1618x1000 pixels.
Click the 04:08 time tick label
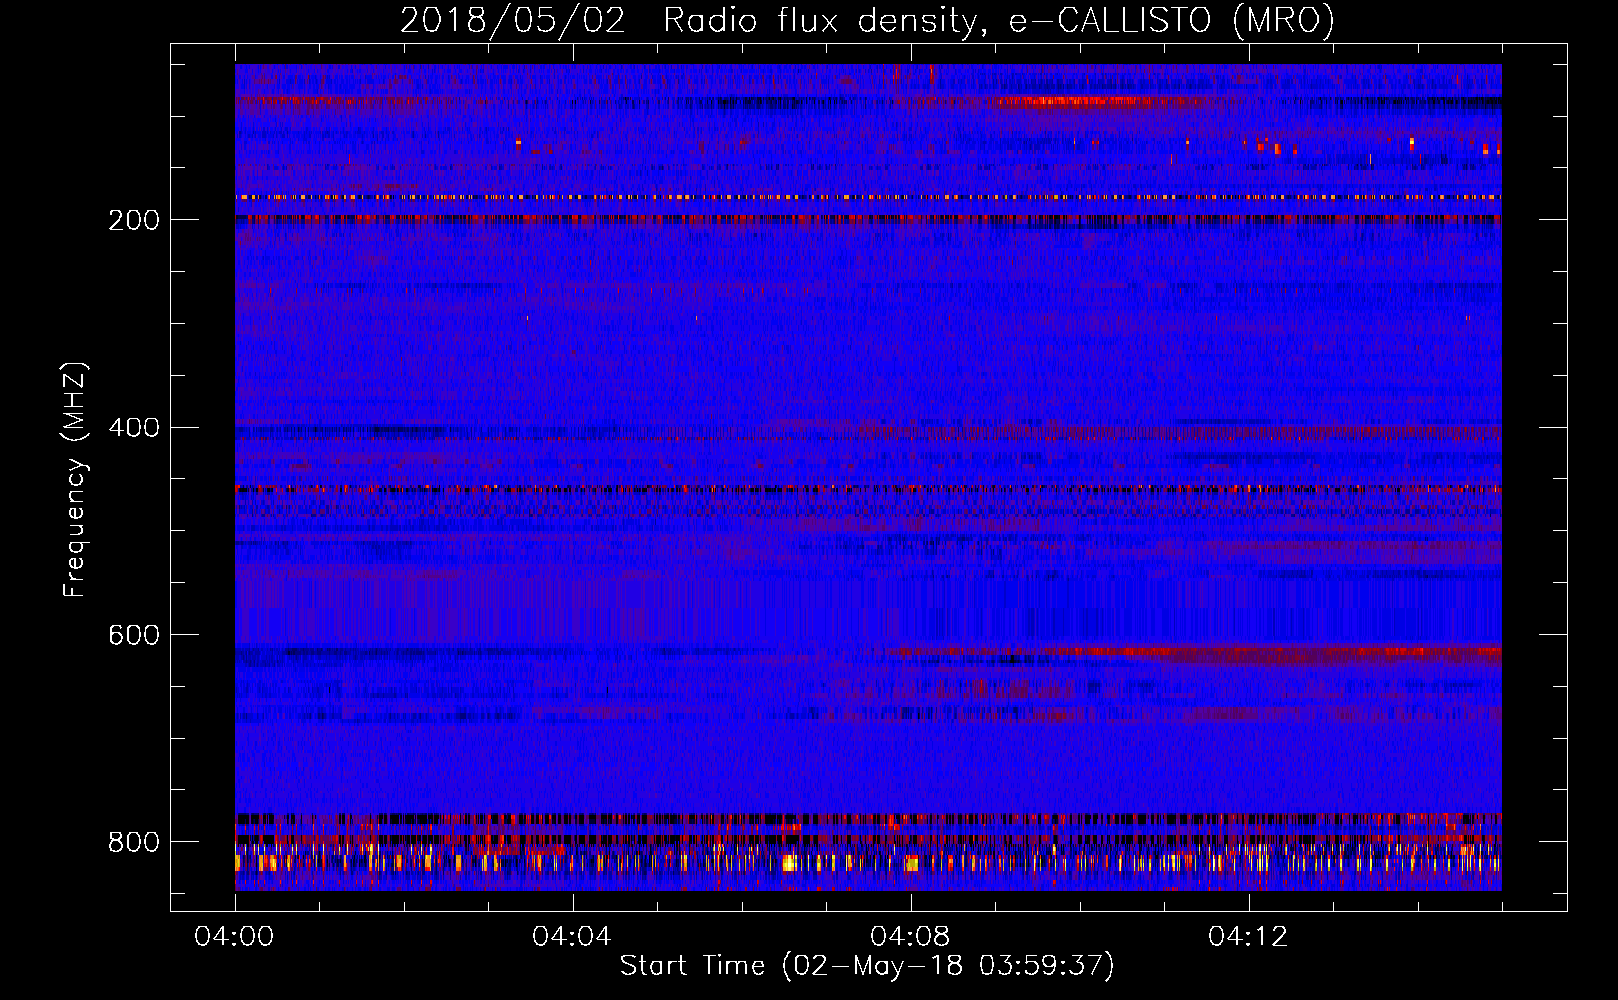click(x=910, y=937)
